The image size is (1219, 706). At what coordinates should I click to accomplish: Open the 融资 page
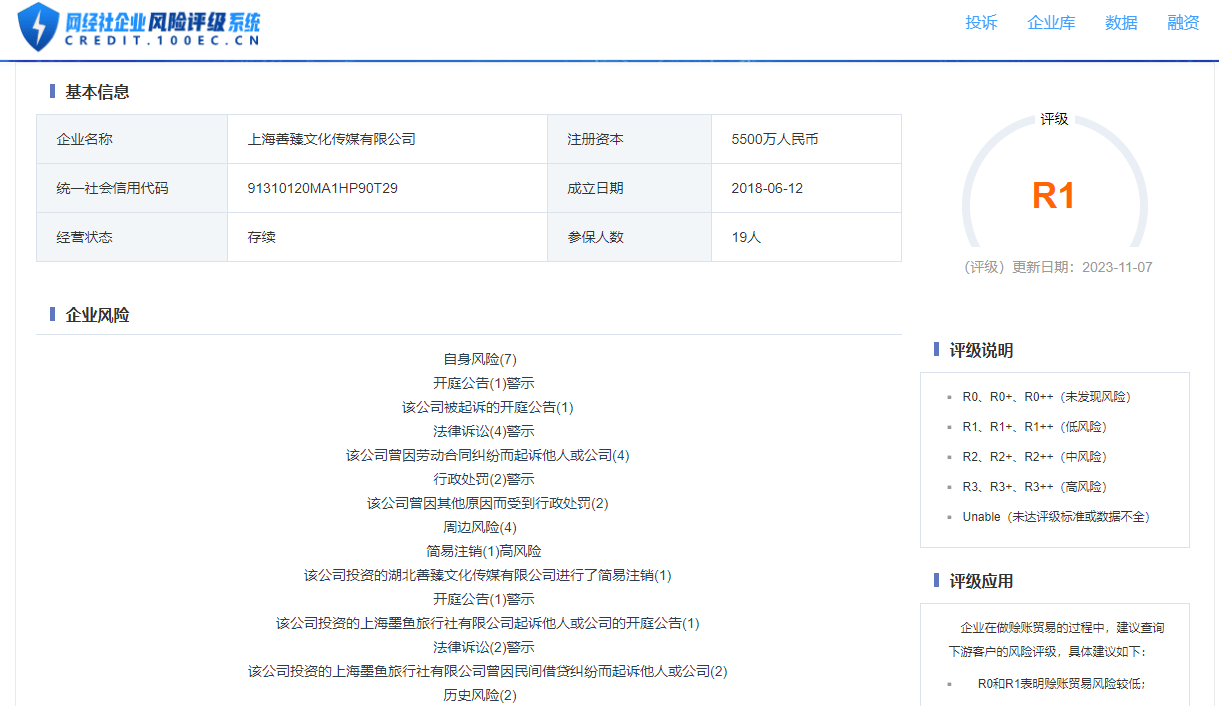click(1182, 22)
